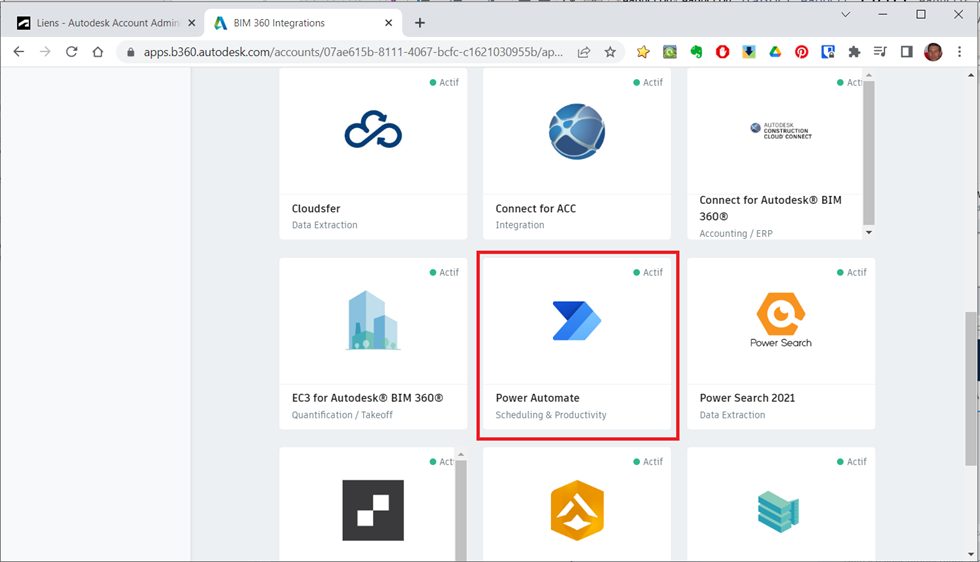Click the scroll down arrow in Connect BIM 360 card
The width and height of the screenshot is (980, 562).
(869, 233)
